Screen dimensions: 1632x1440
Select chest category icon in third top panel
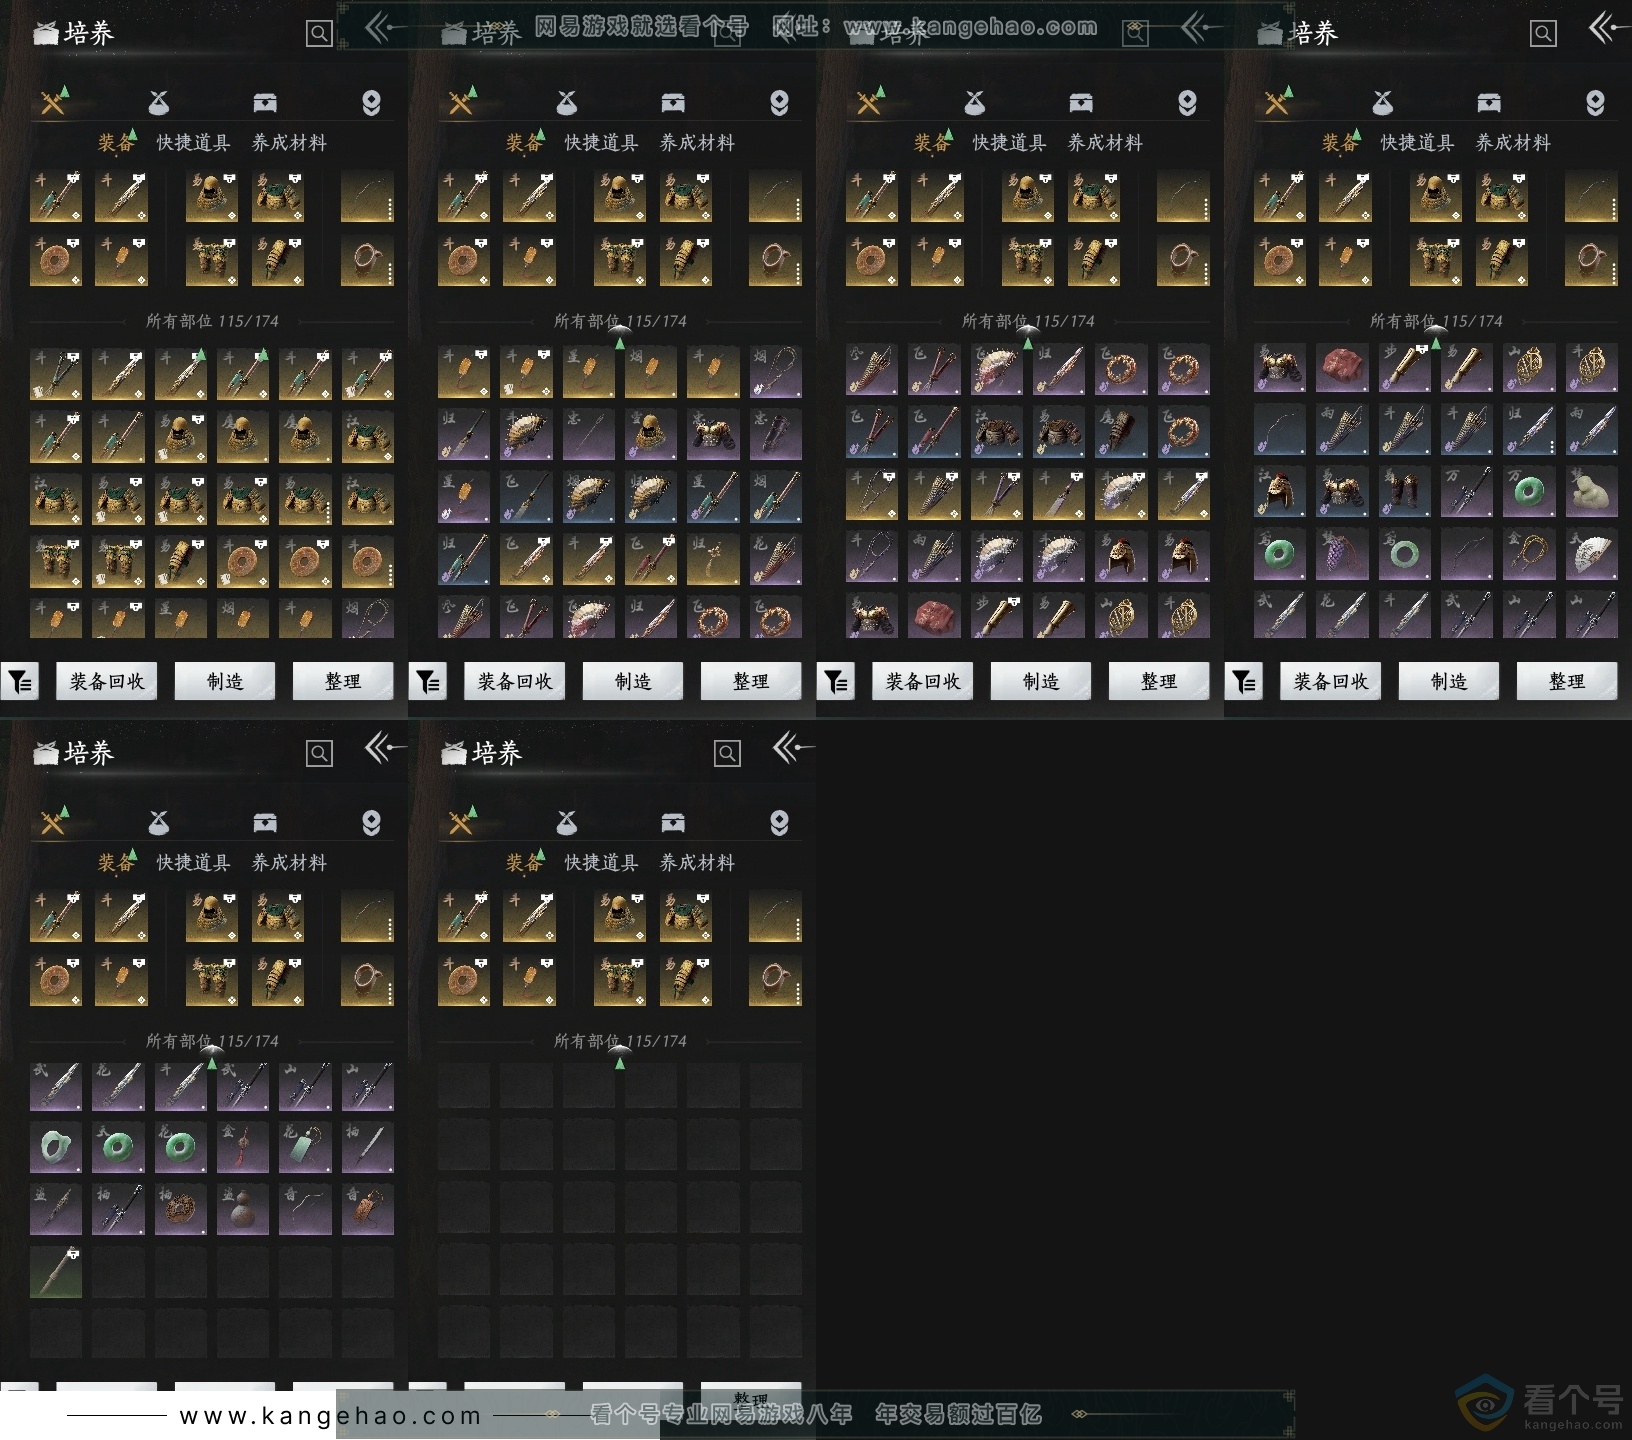coord(1081,102)
